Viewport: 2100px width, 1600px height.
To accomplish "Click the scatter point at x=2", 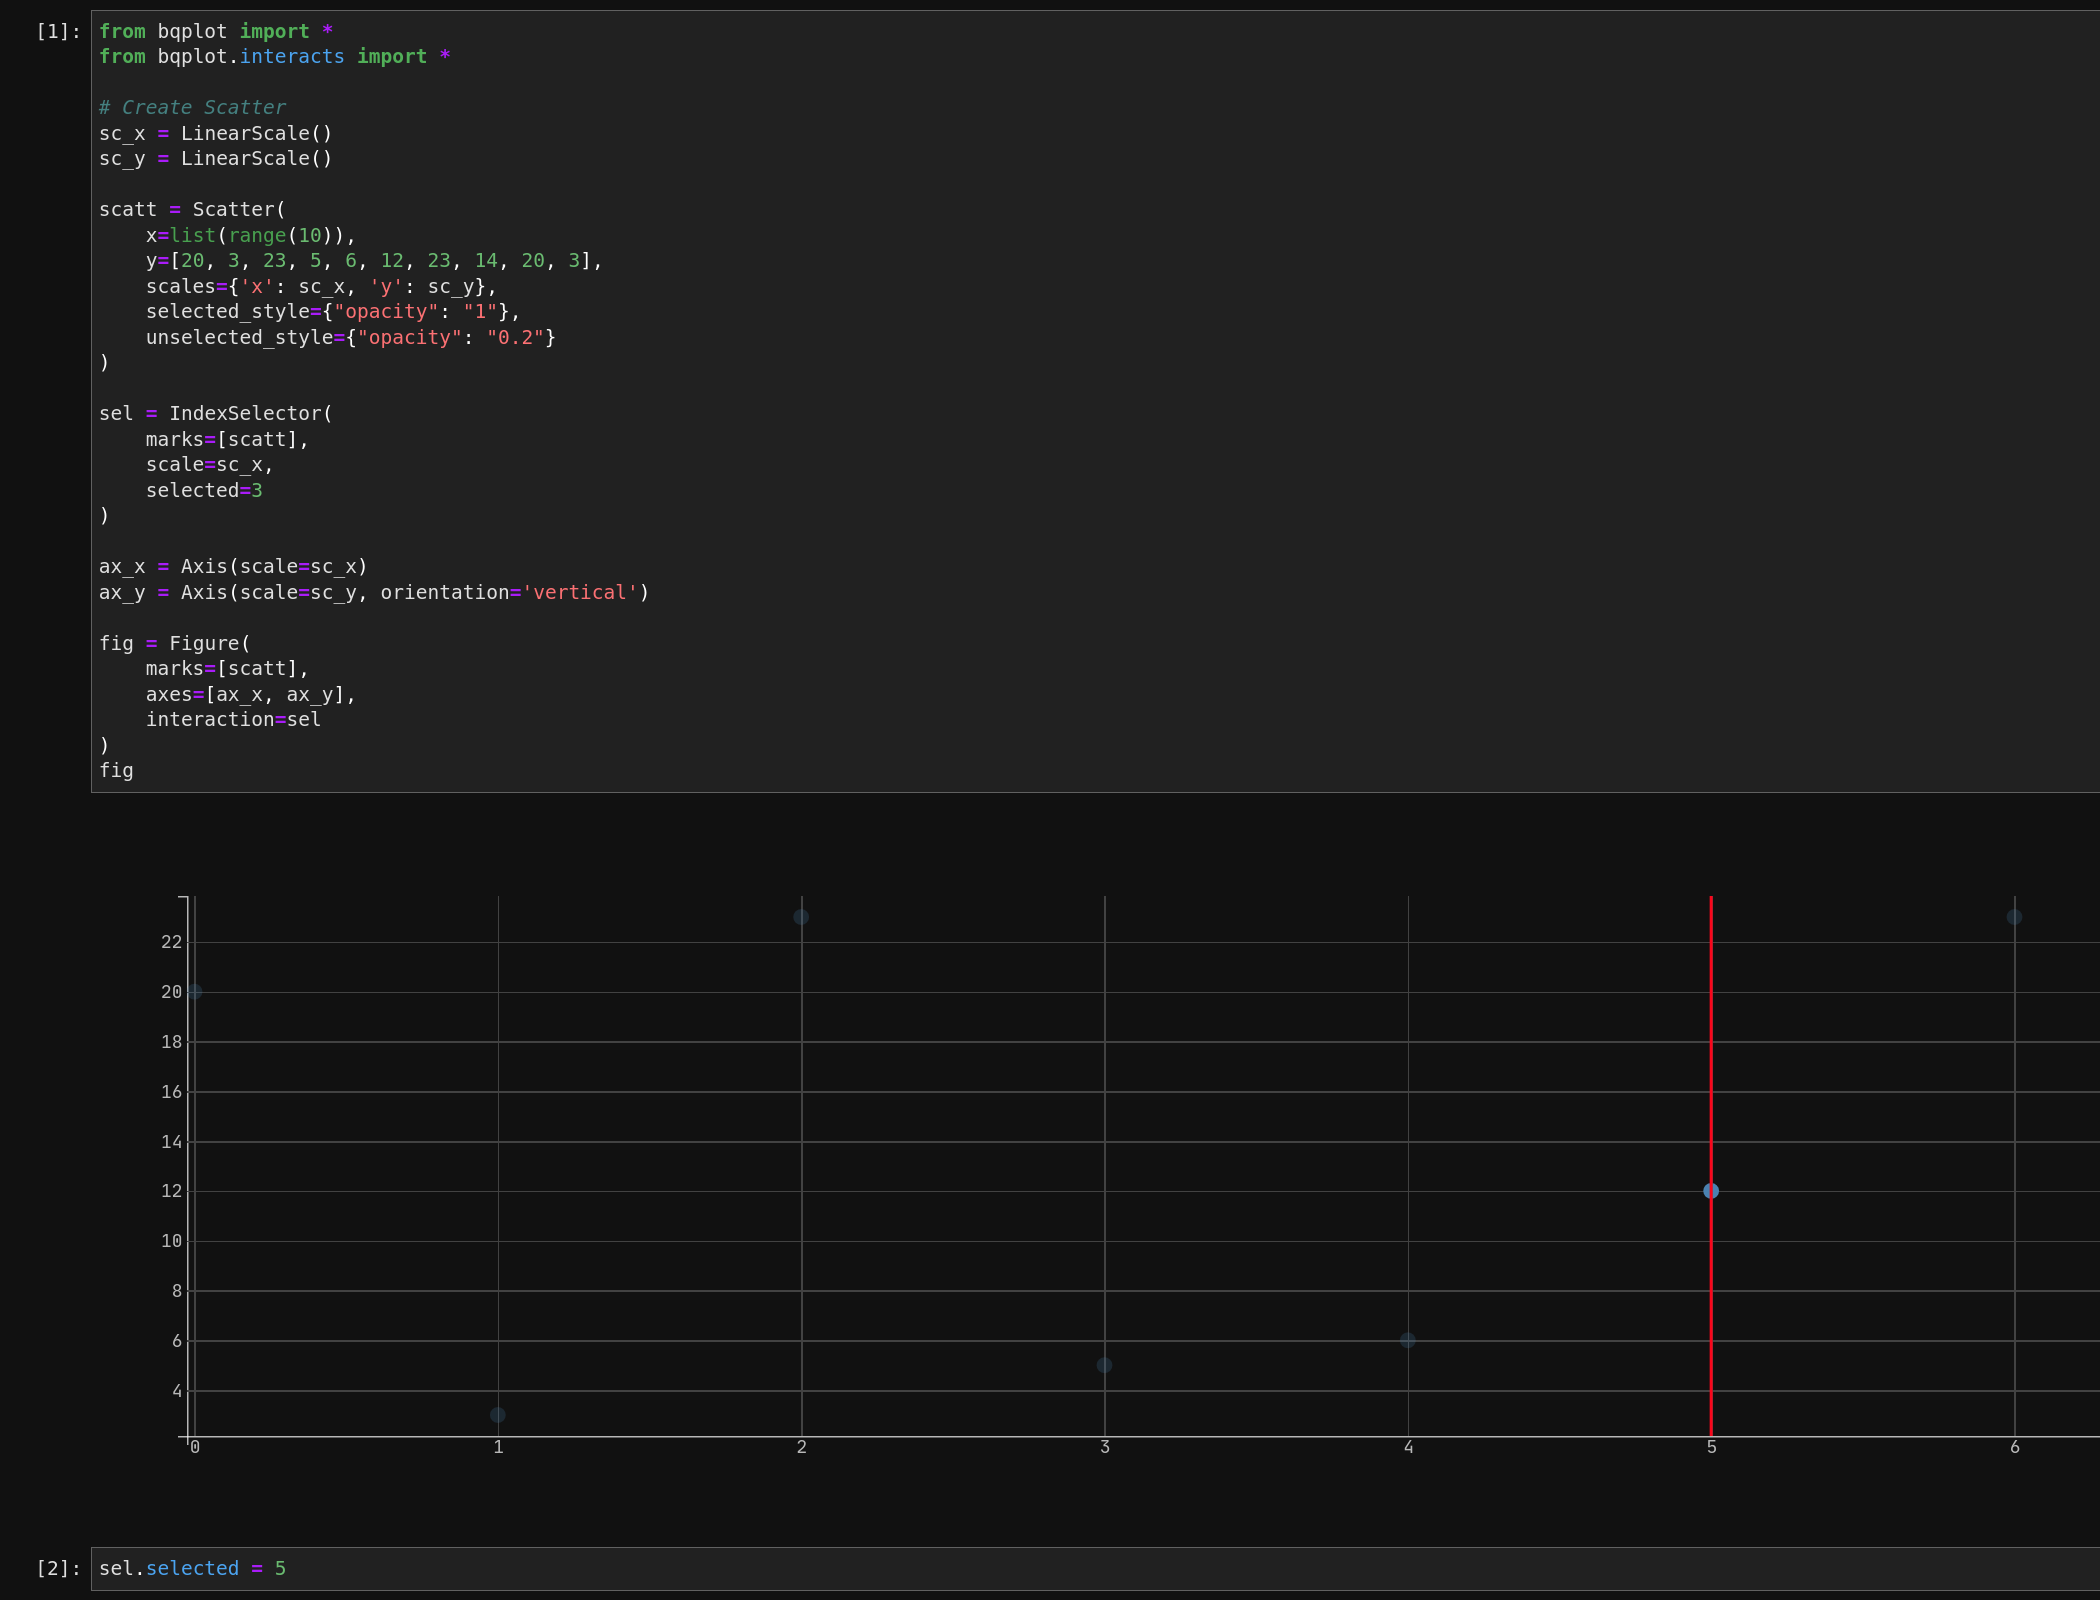I will (x=801, y=917).
